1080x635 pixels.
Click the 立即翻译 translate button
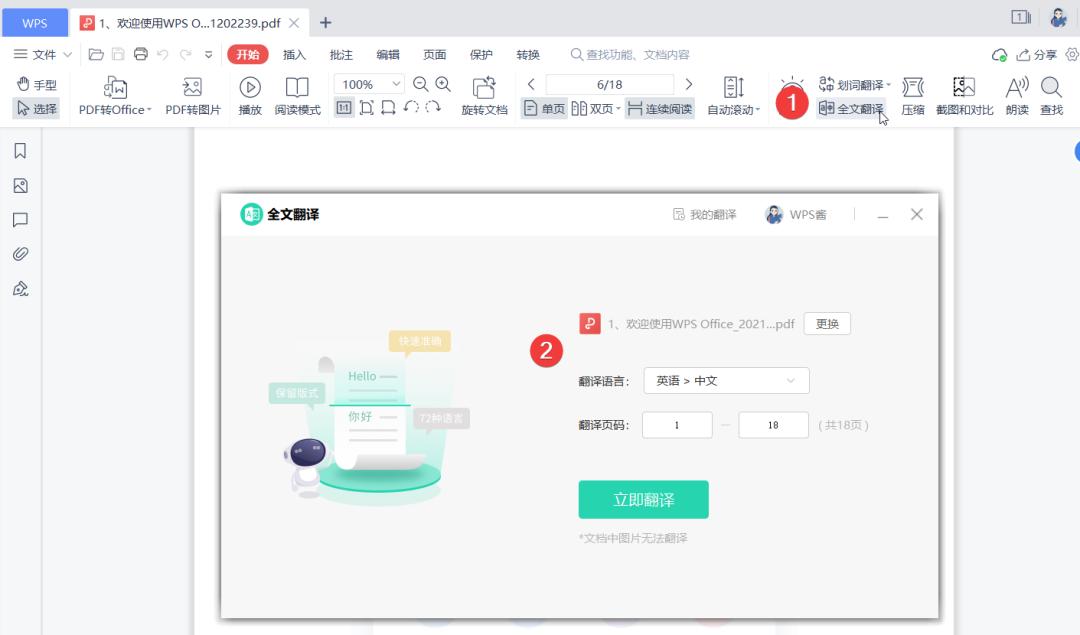coord(643,499)
